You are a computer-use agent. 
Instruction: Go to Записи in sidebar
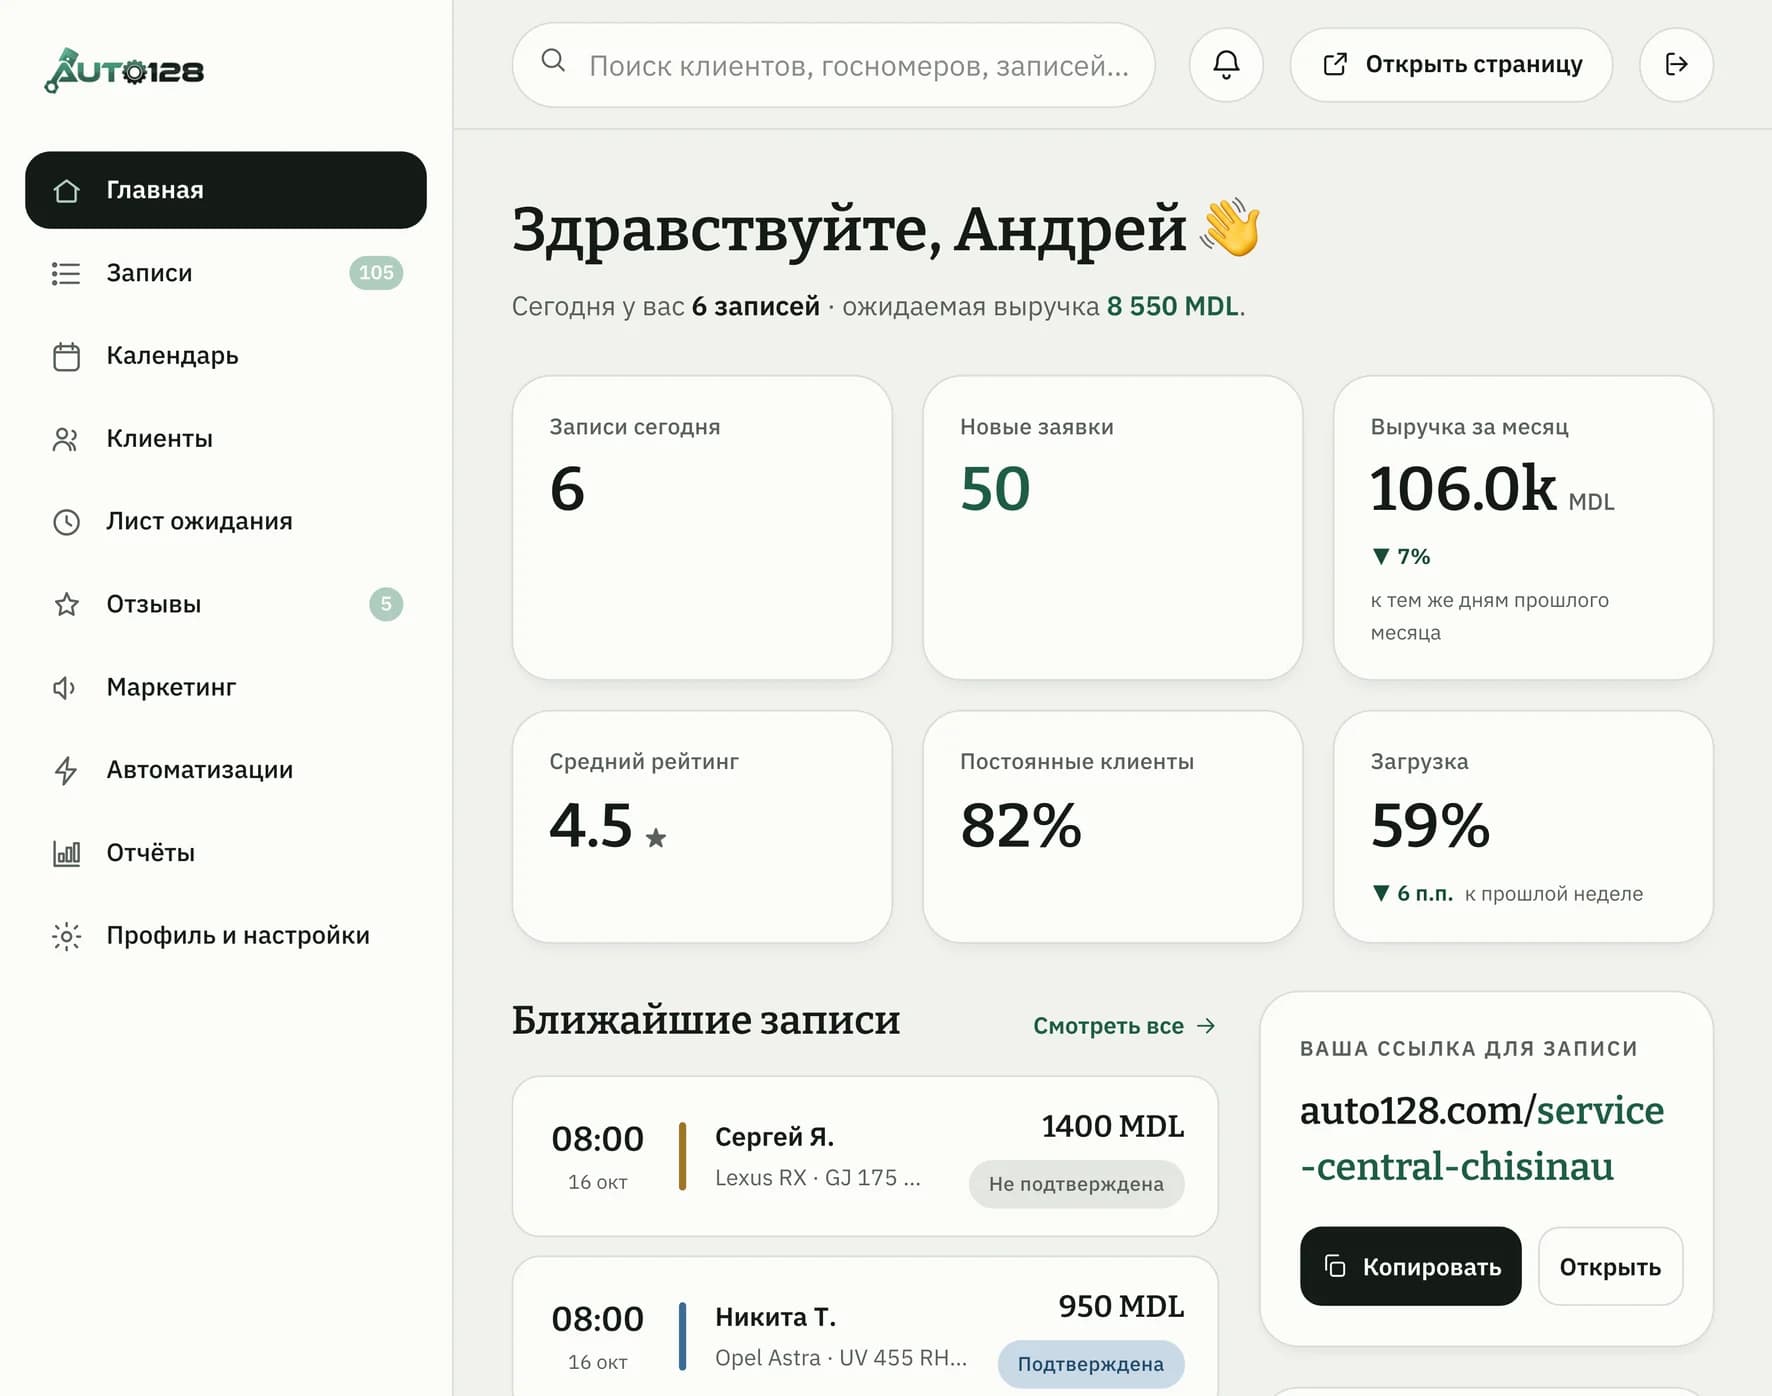(226, 273)
